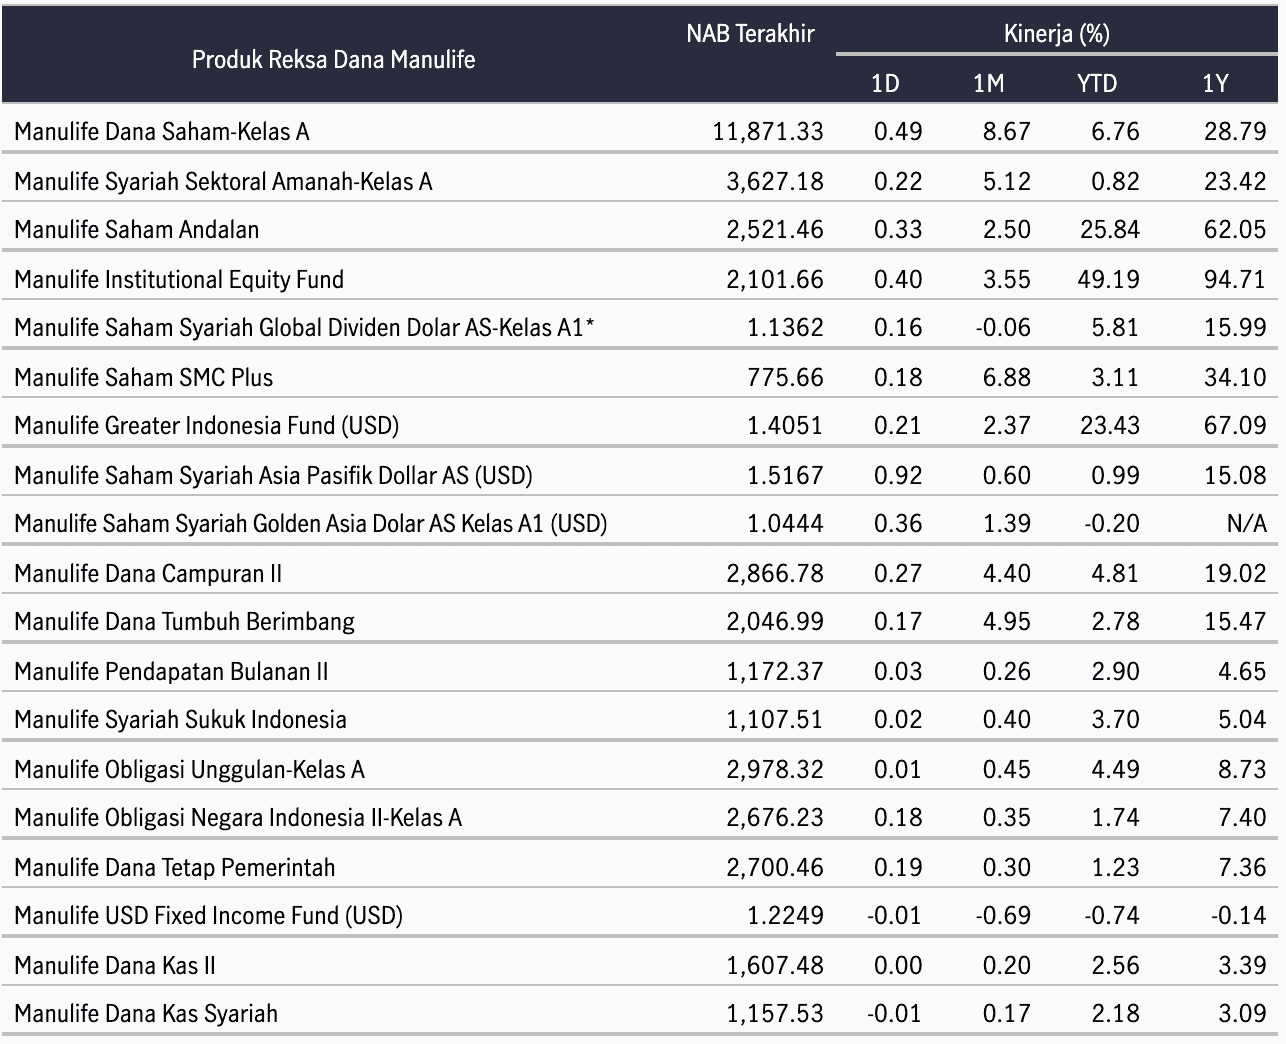1286x1044 pixels.
Task: Select Manulife Dana Campuran II name
Action: (x=148, y=573)
